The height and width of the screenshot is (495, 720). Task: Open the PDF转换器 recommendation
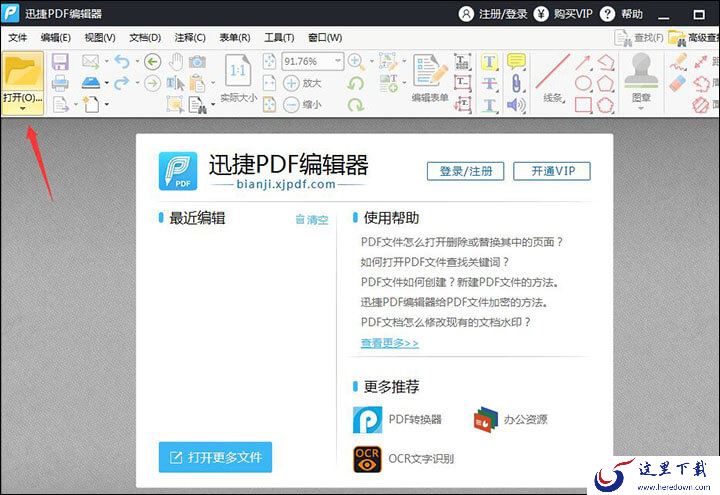point(397,420)
